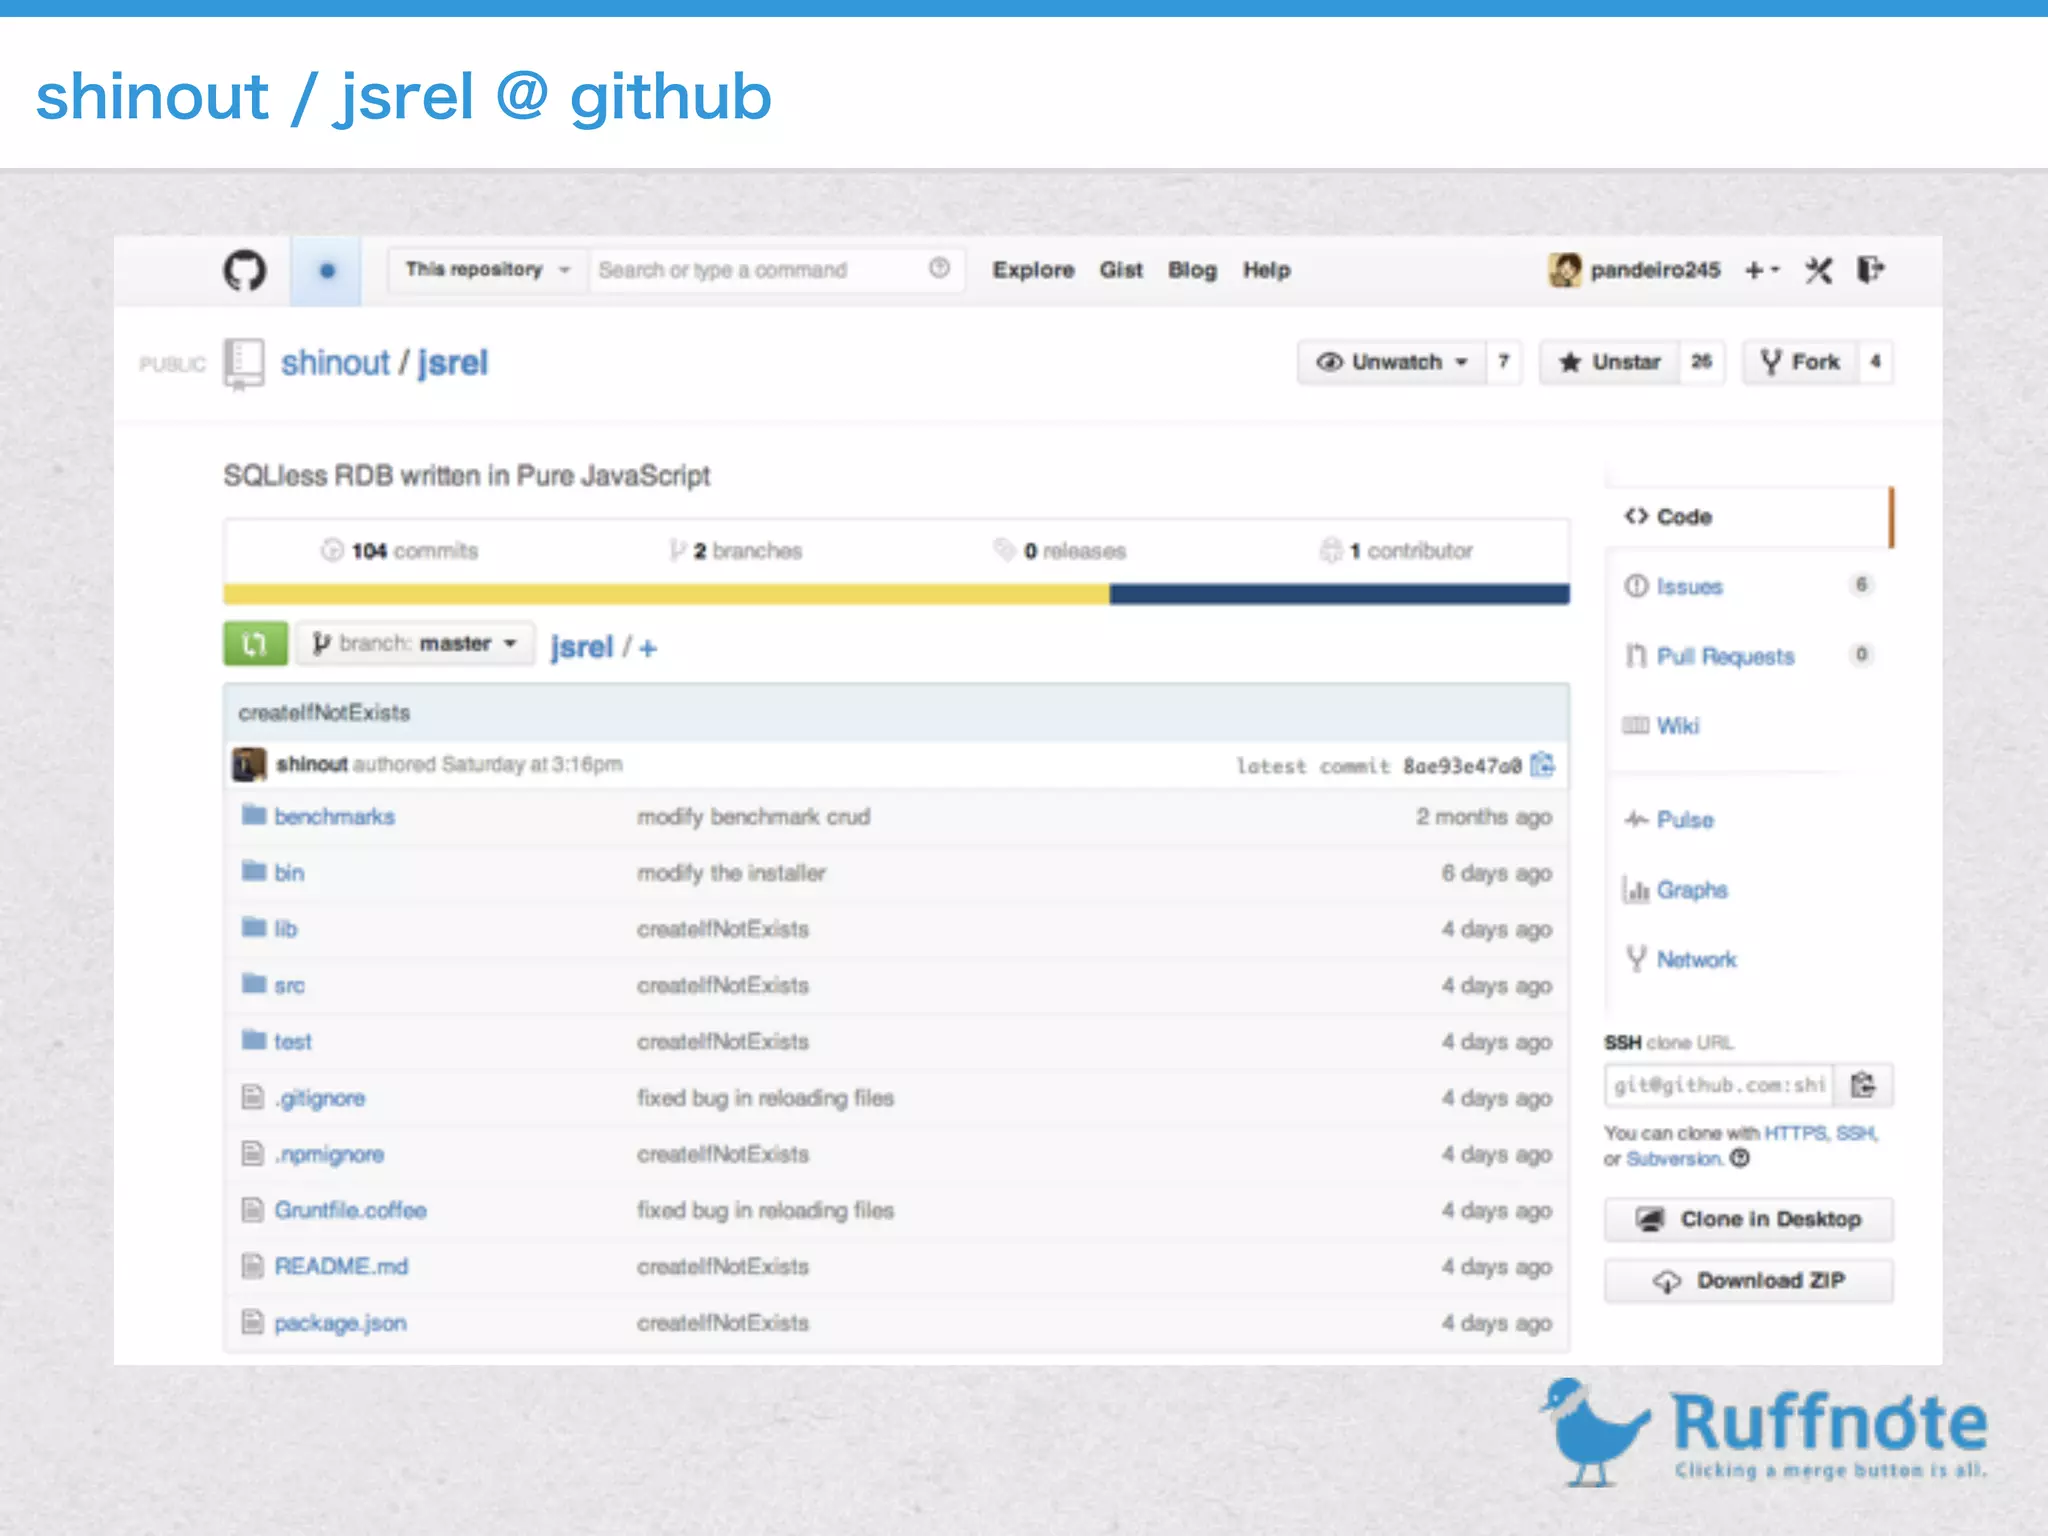Click Clone in Desktop button
2048x1536 pixels.
(1749, 1219)
